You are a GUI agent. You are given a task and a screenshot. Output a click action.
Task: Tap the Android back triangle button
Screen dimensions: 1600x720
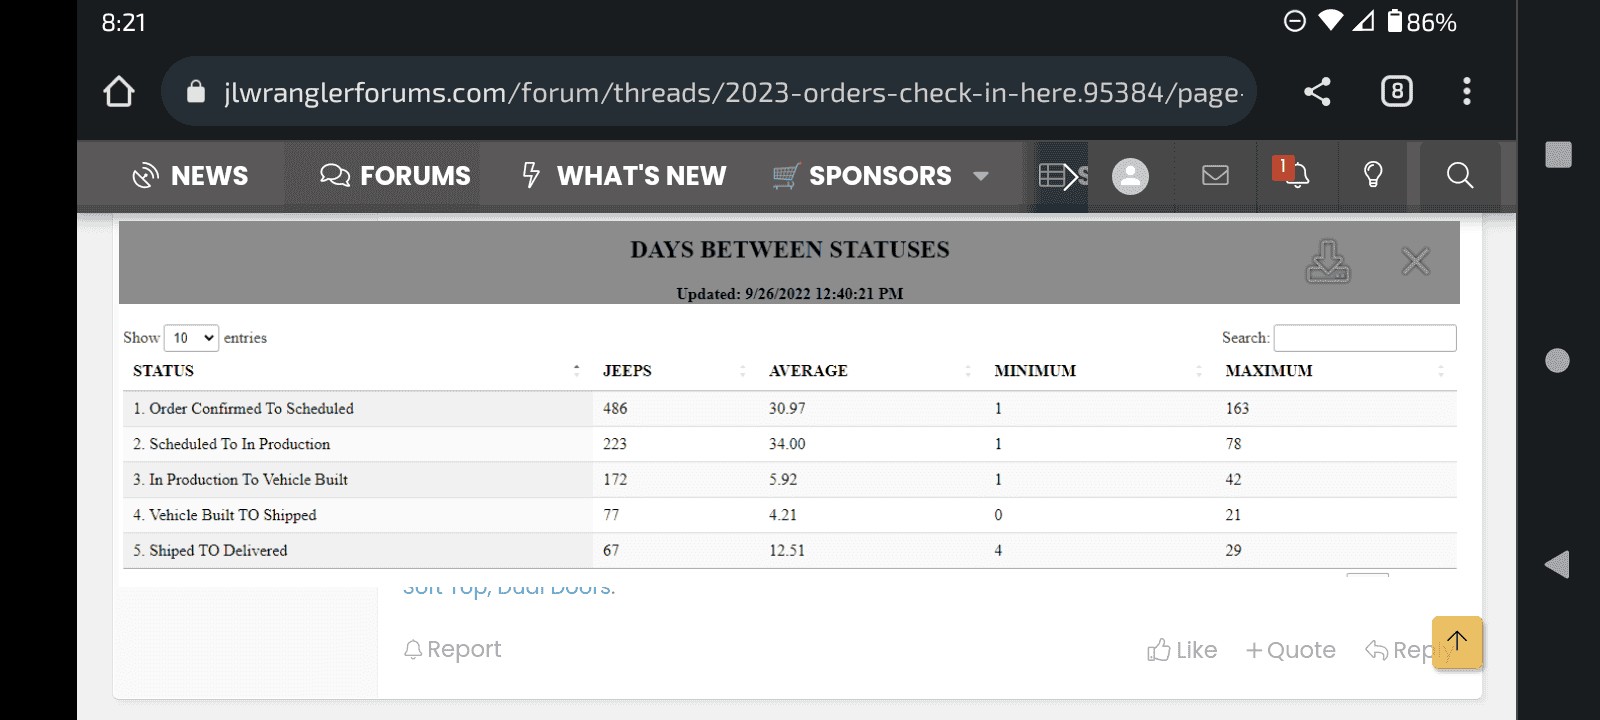[x=1557, y=565]
